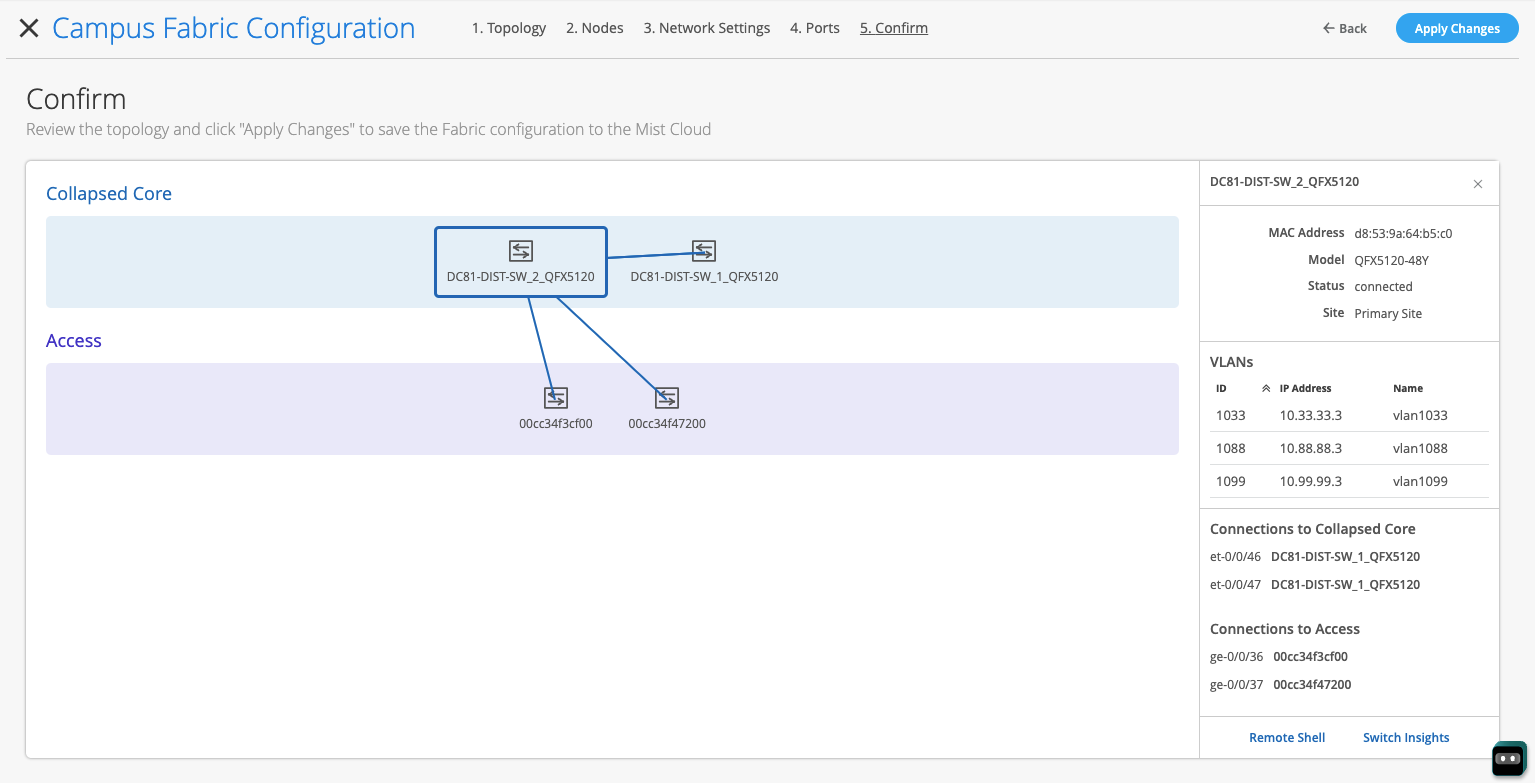Click the 00cc34f47200 access switch icon

667,398
